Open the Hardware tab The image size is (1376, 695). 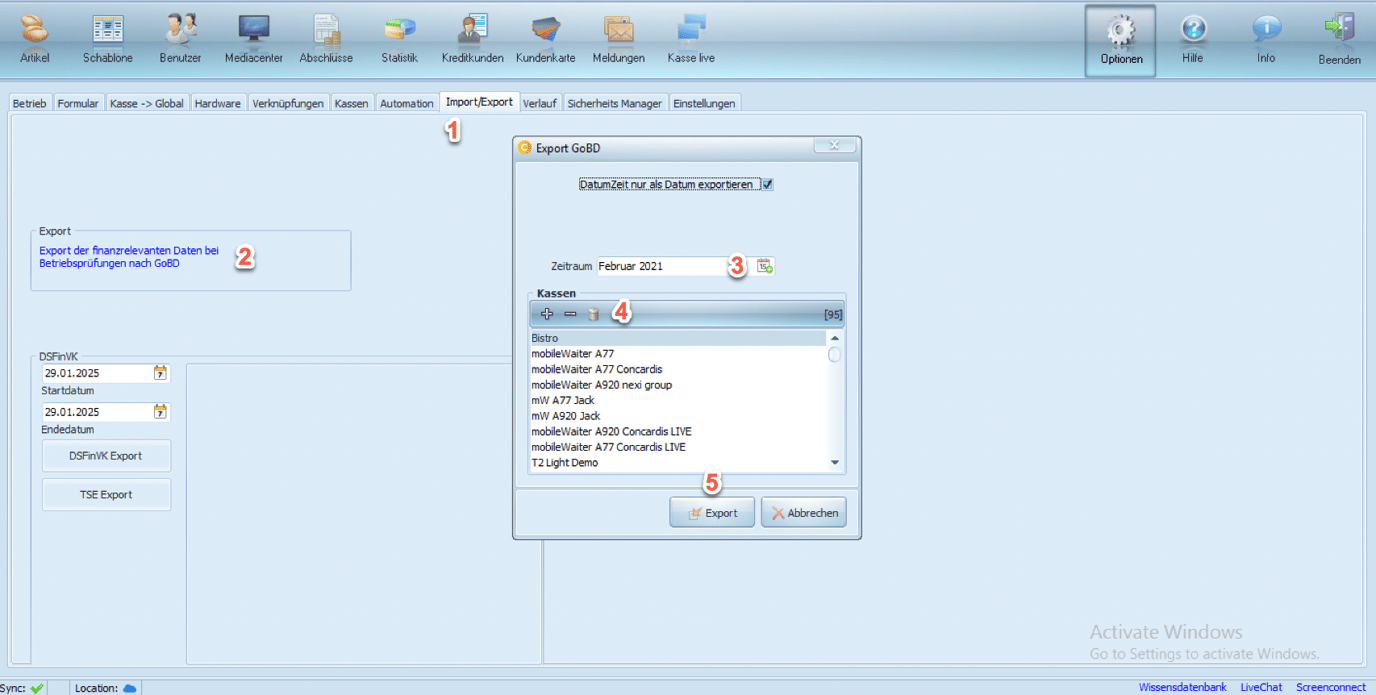218,102
